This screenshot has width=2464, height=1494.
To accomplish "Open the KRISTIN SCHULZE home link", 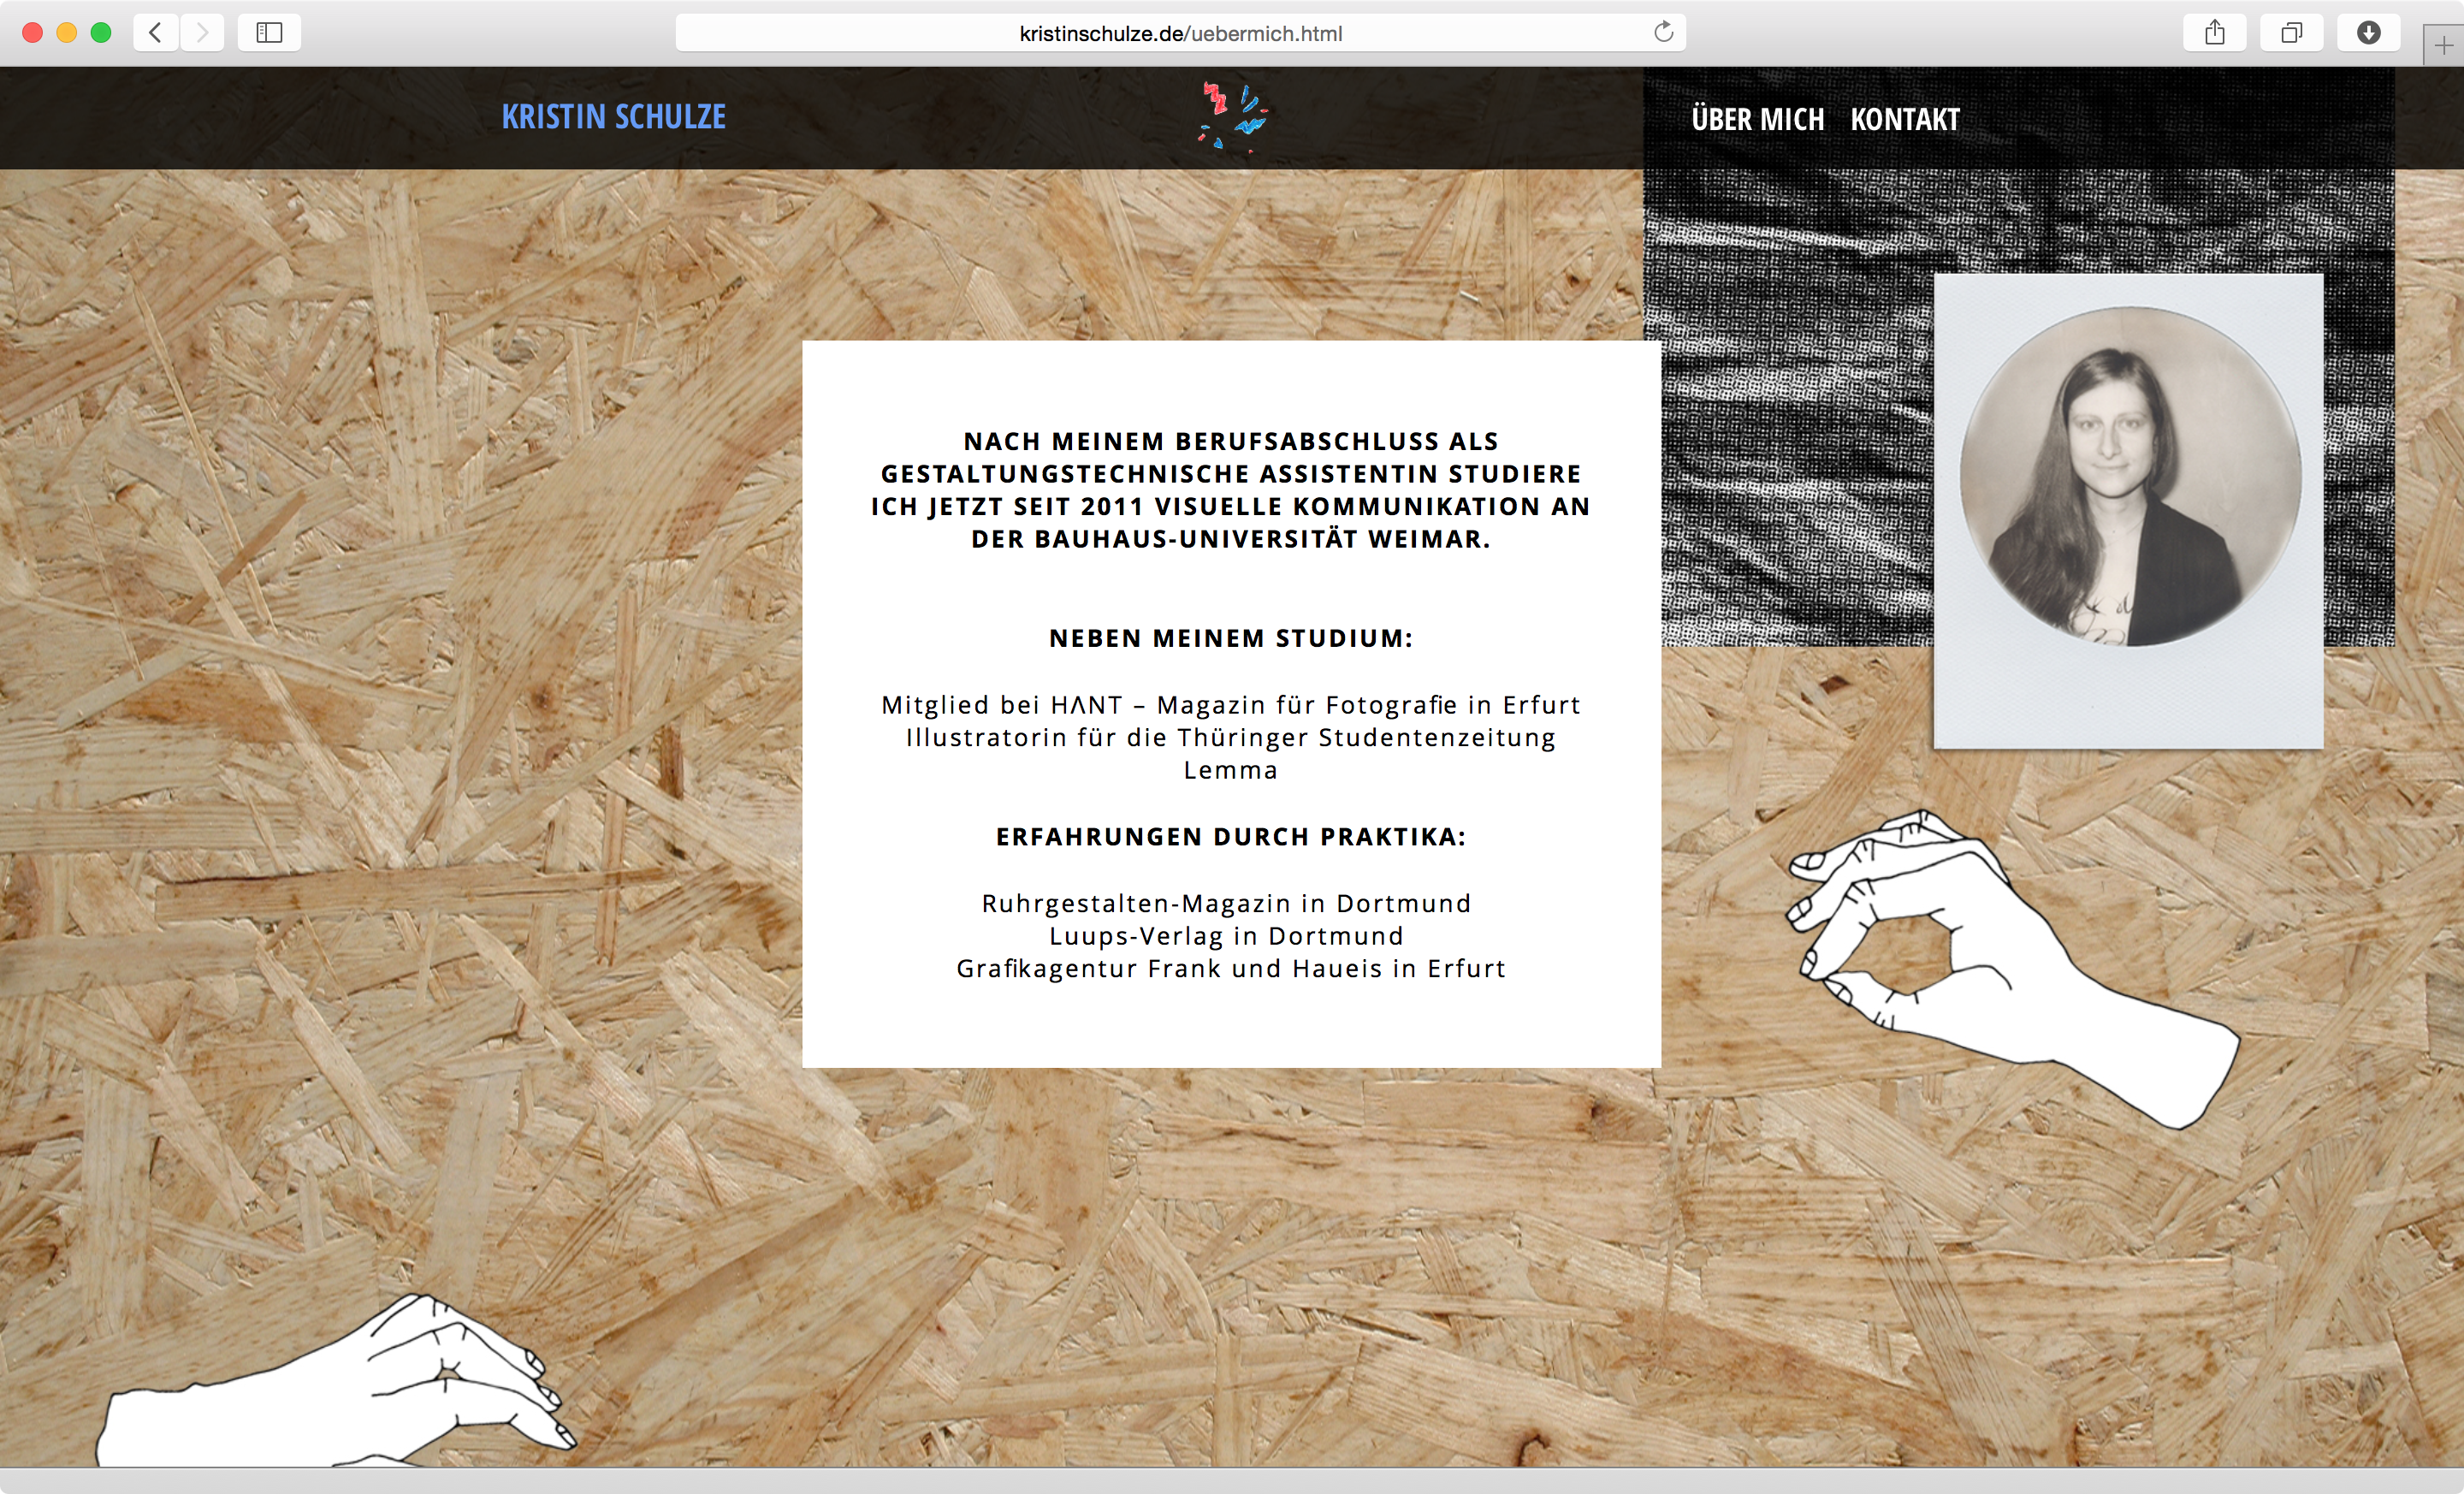I will tap(613, 117).
